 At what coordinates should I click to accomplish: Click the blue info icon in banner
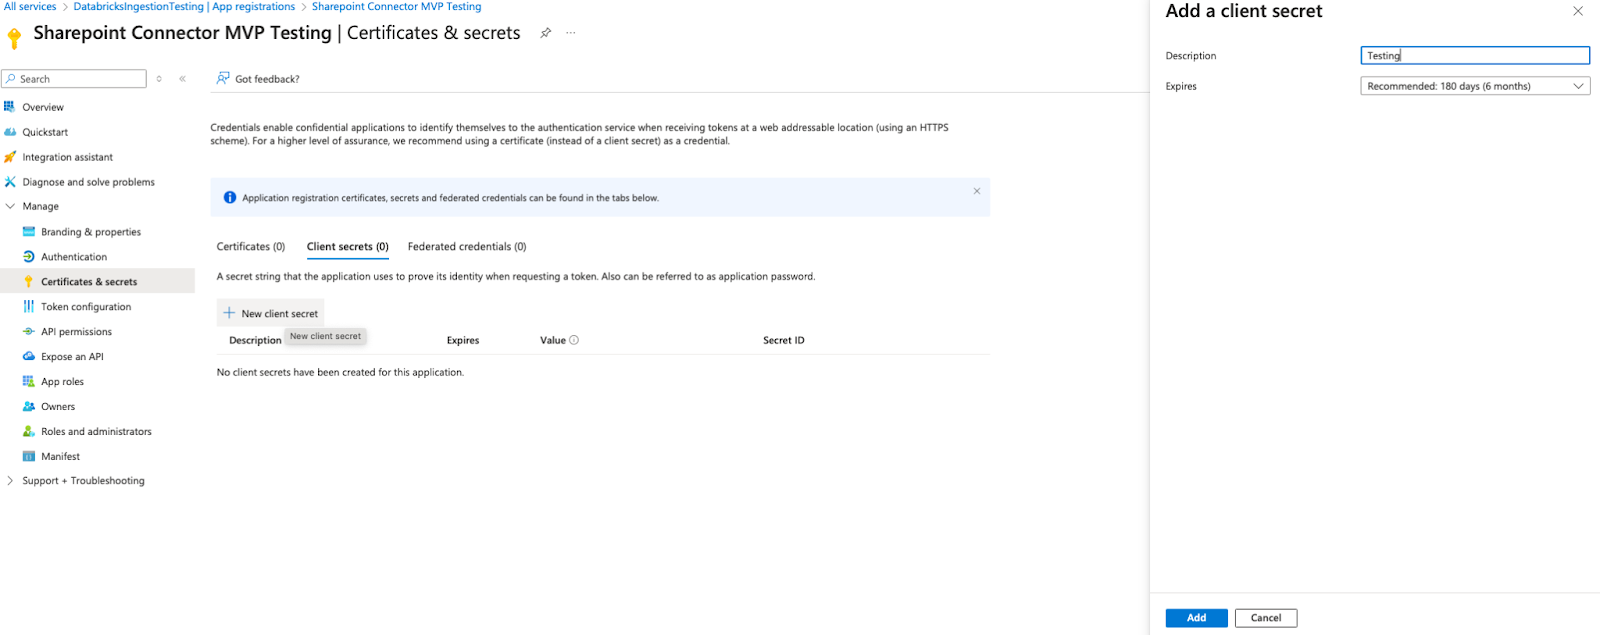(x=230, y=198)
